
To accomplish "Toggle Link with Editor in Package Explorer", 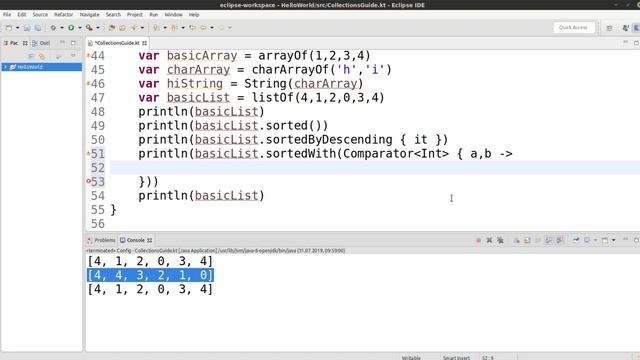I will (42, 56).
